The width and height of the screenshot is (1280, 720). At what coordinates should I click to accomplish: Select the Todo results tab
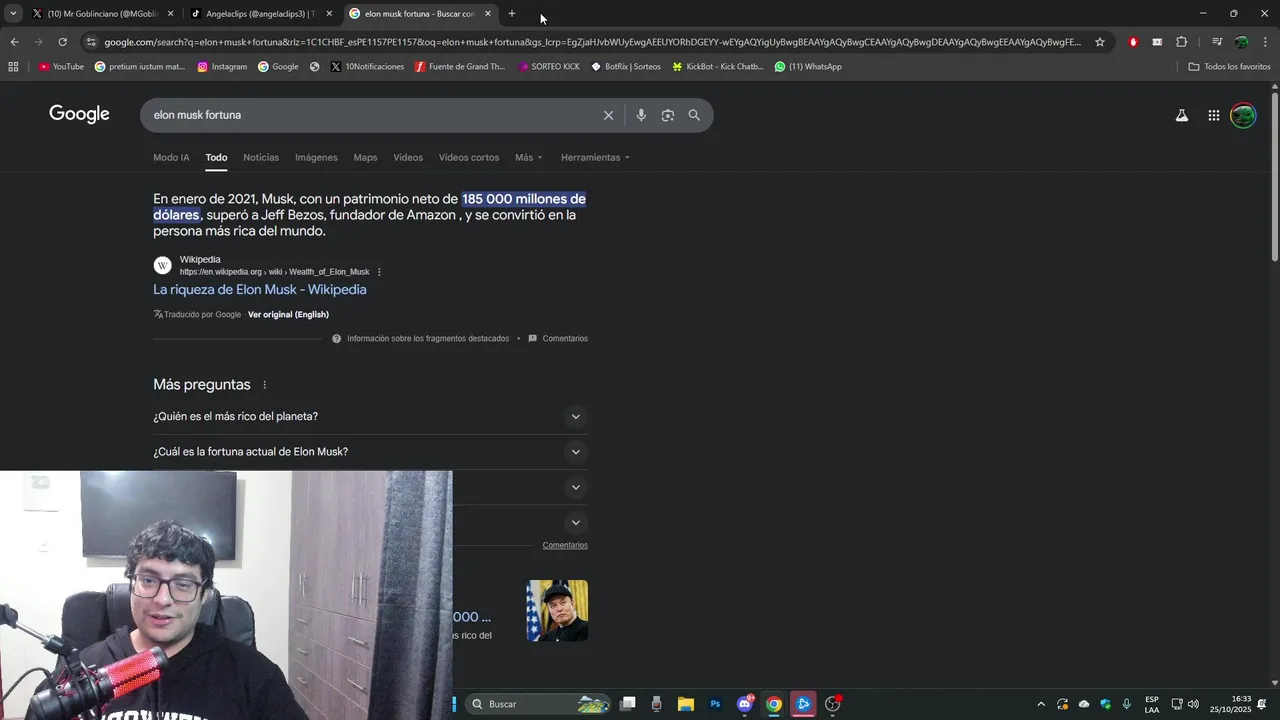pyautogui.click(x=216, y=158)
